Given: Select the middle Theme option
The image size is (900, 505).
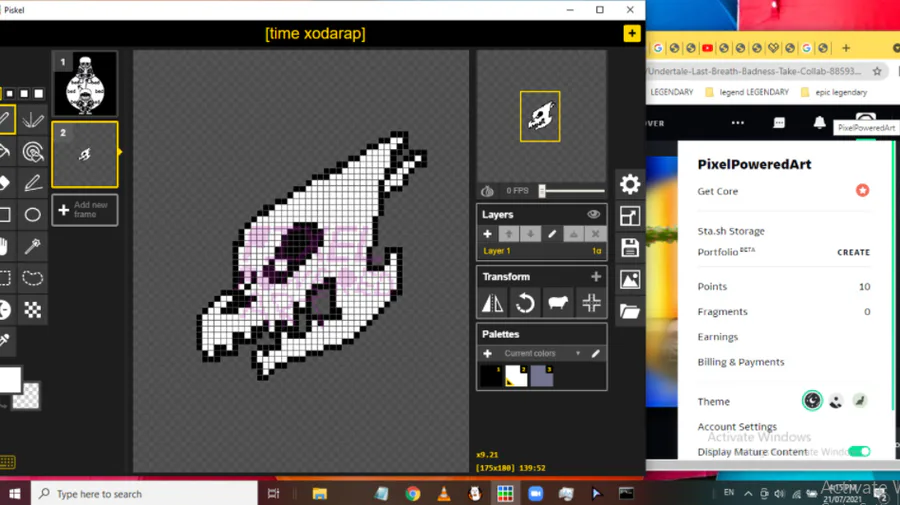Looking at the screenshot, I should point(836,401).
